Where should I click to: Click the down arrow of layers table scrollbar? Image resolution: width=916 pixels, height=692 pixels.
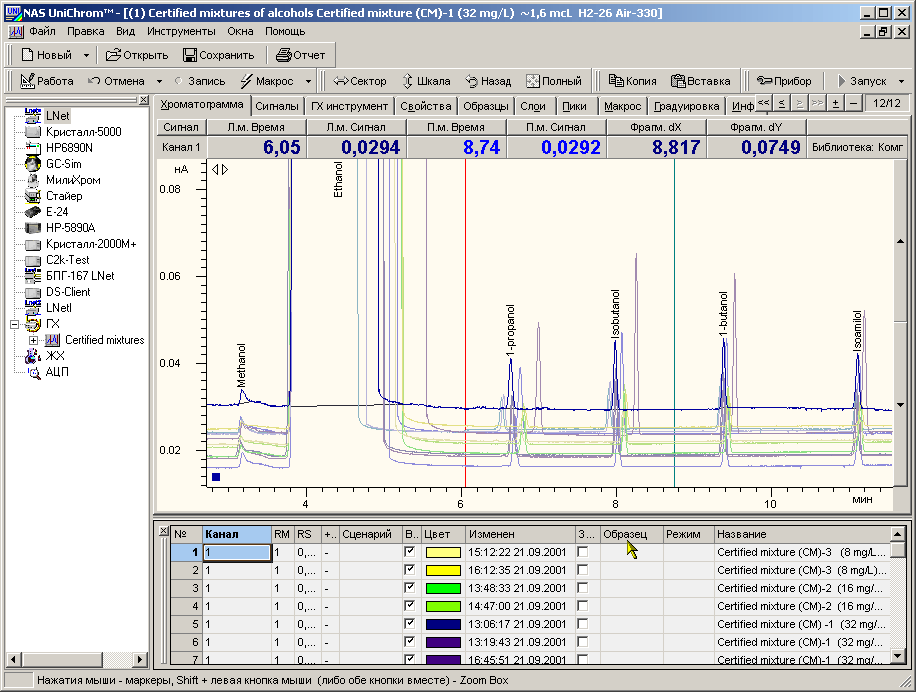point(898,656)
